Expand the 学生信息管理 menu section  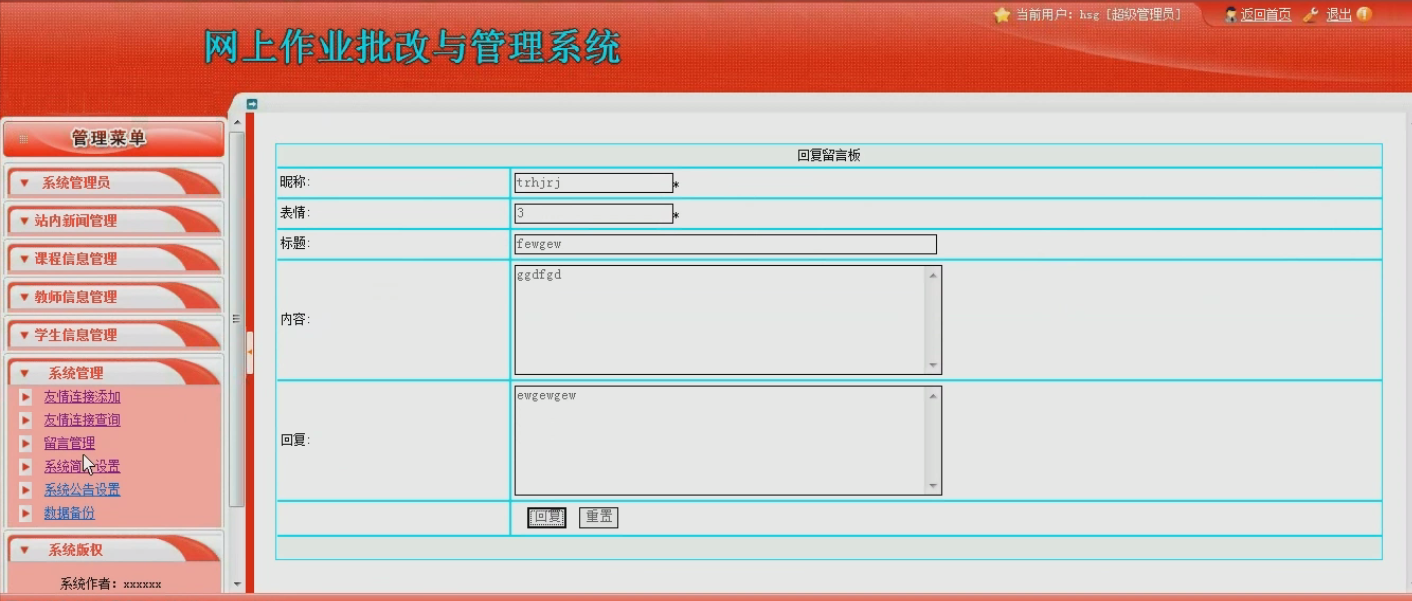113,335
